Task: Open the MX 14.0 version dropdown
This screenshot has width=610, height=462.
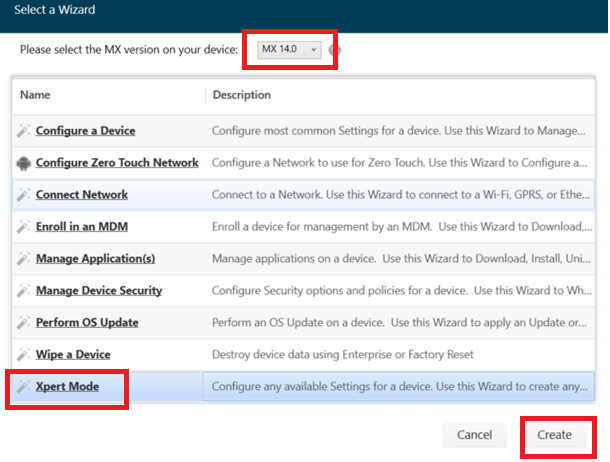Action: [x=289, y=50]
